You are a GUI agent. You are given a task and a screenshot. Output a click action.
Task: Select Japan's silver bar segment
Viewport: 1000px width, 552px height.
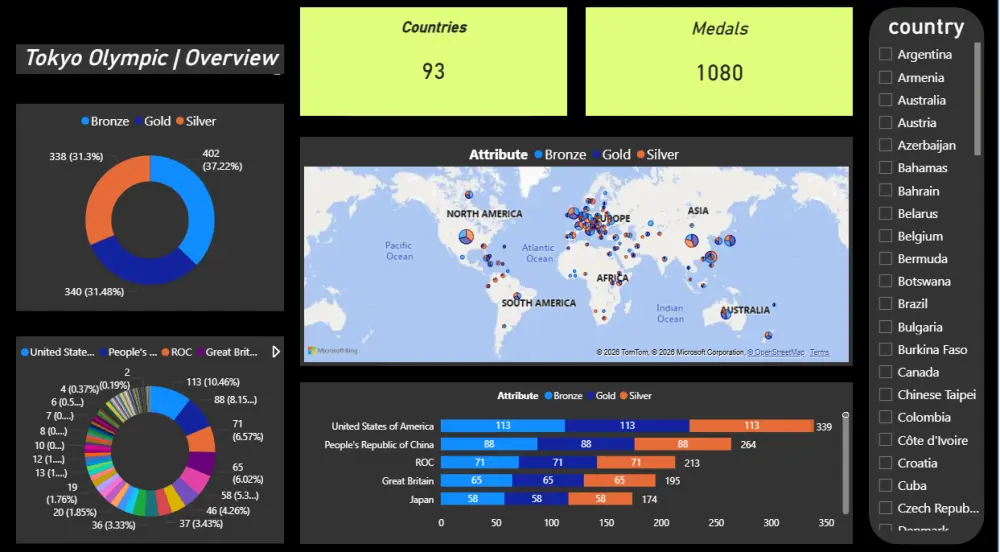coord(600,499)
